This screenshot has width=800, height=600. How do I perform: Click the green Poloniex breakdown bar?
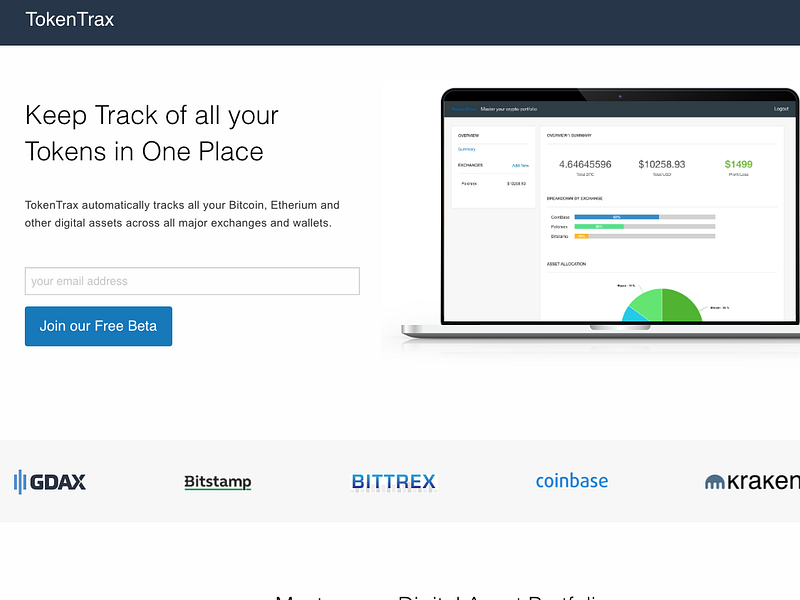tap(599, 227)
